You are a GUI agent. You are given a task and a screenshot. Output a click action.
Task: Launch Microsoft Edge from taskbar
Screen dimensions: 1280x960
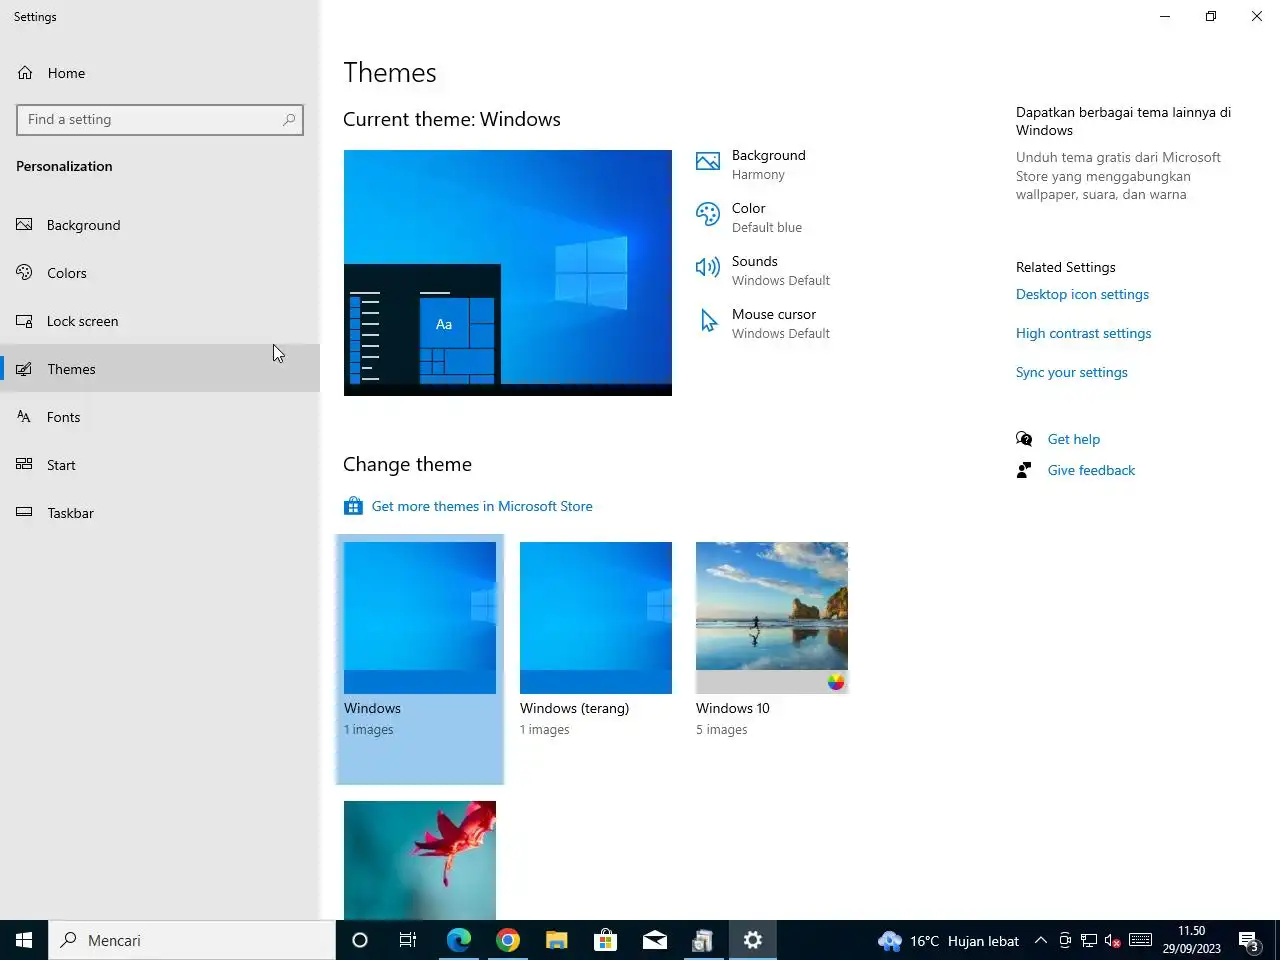pos(458,940)
